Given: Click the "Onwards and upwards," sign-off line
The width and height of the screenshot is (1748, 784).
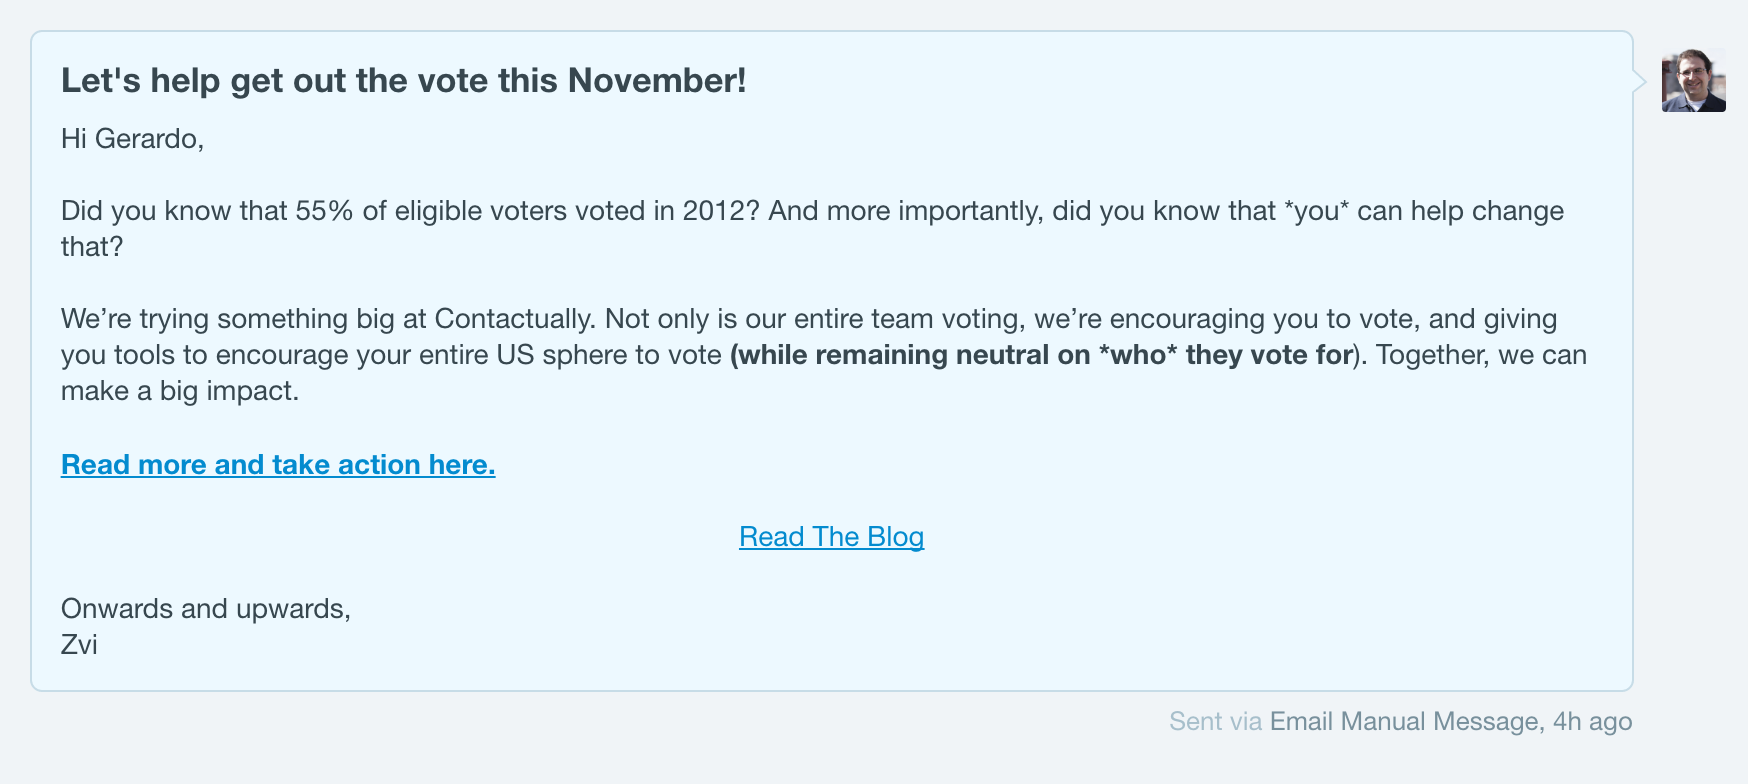Looking at the screenshot, I should click(206, 608).
